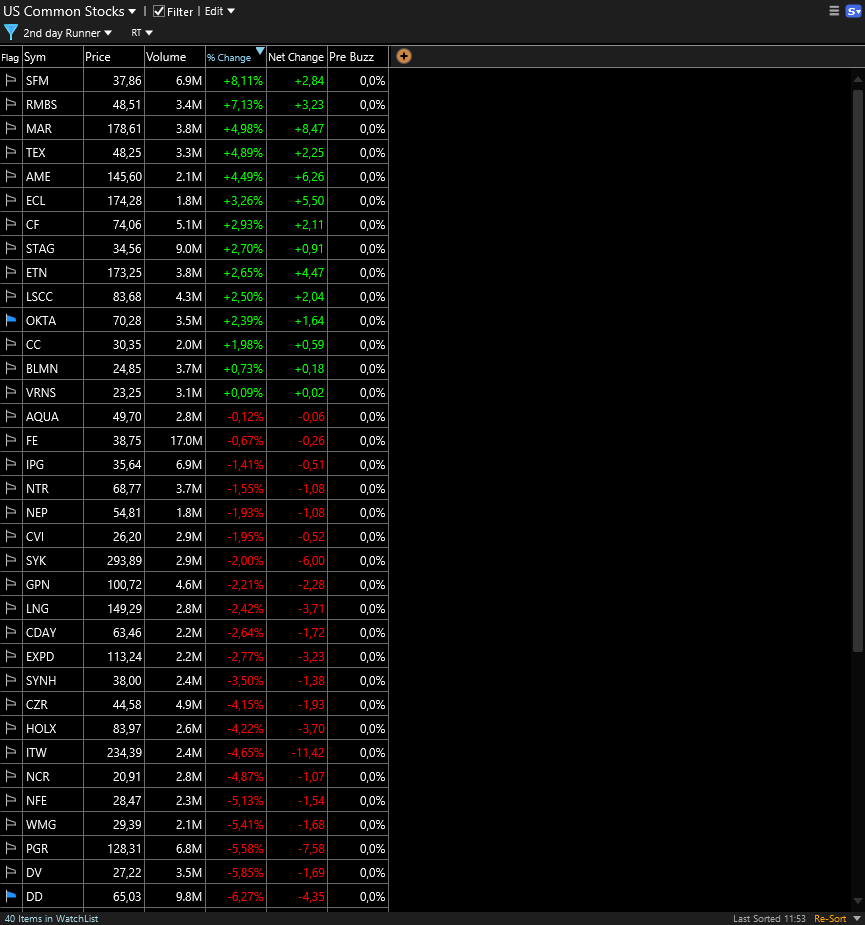
Task: Select the CVI symbol
Action: point(35,536)
